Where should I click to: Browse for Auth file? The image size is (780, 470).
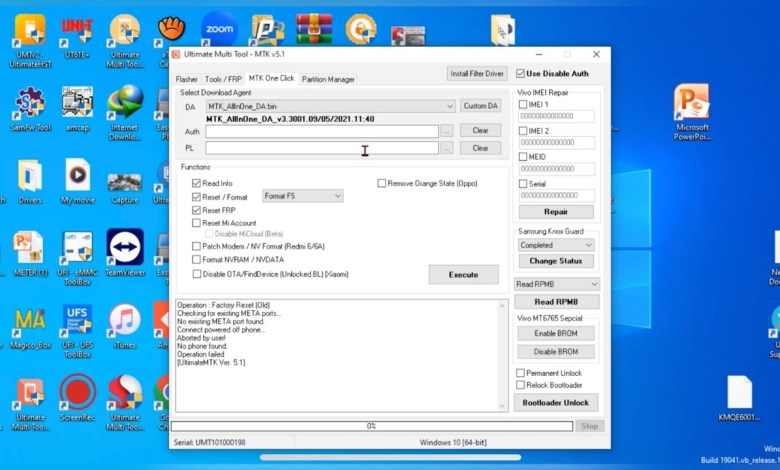click(447, 131)
